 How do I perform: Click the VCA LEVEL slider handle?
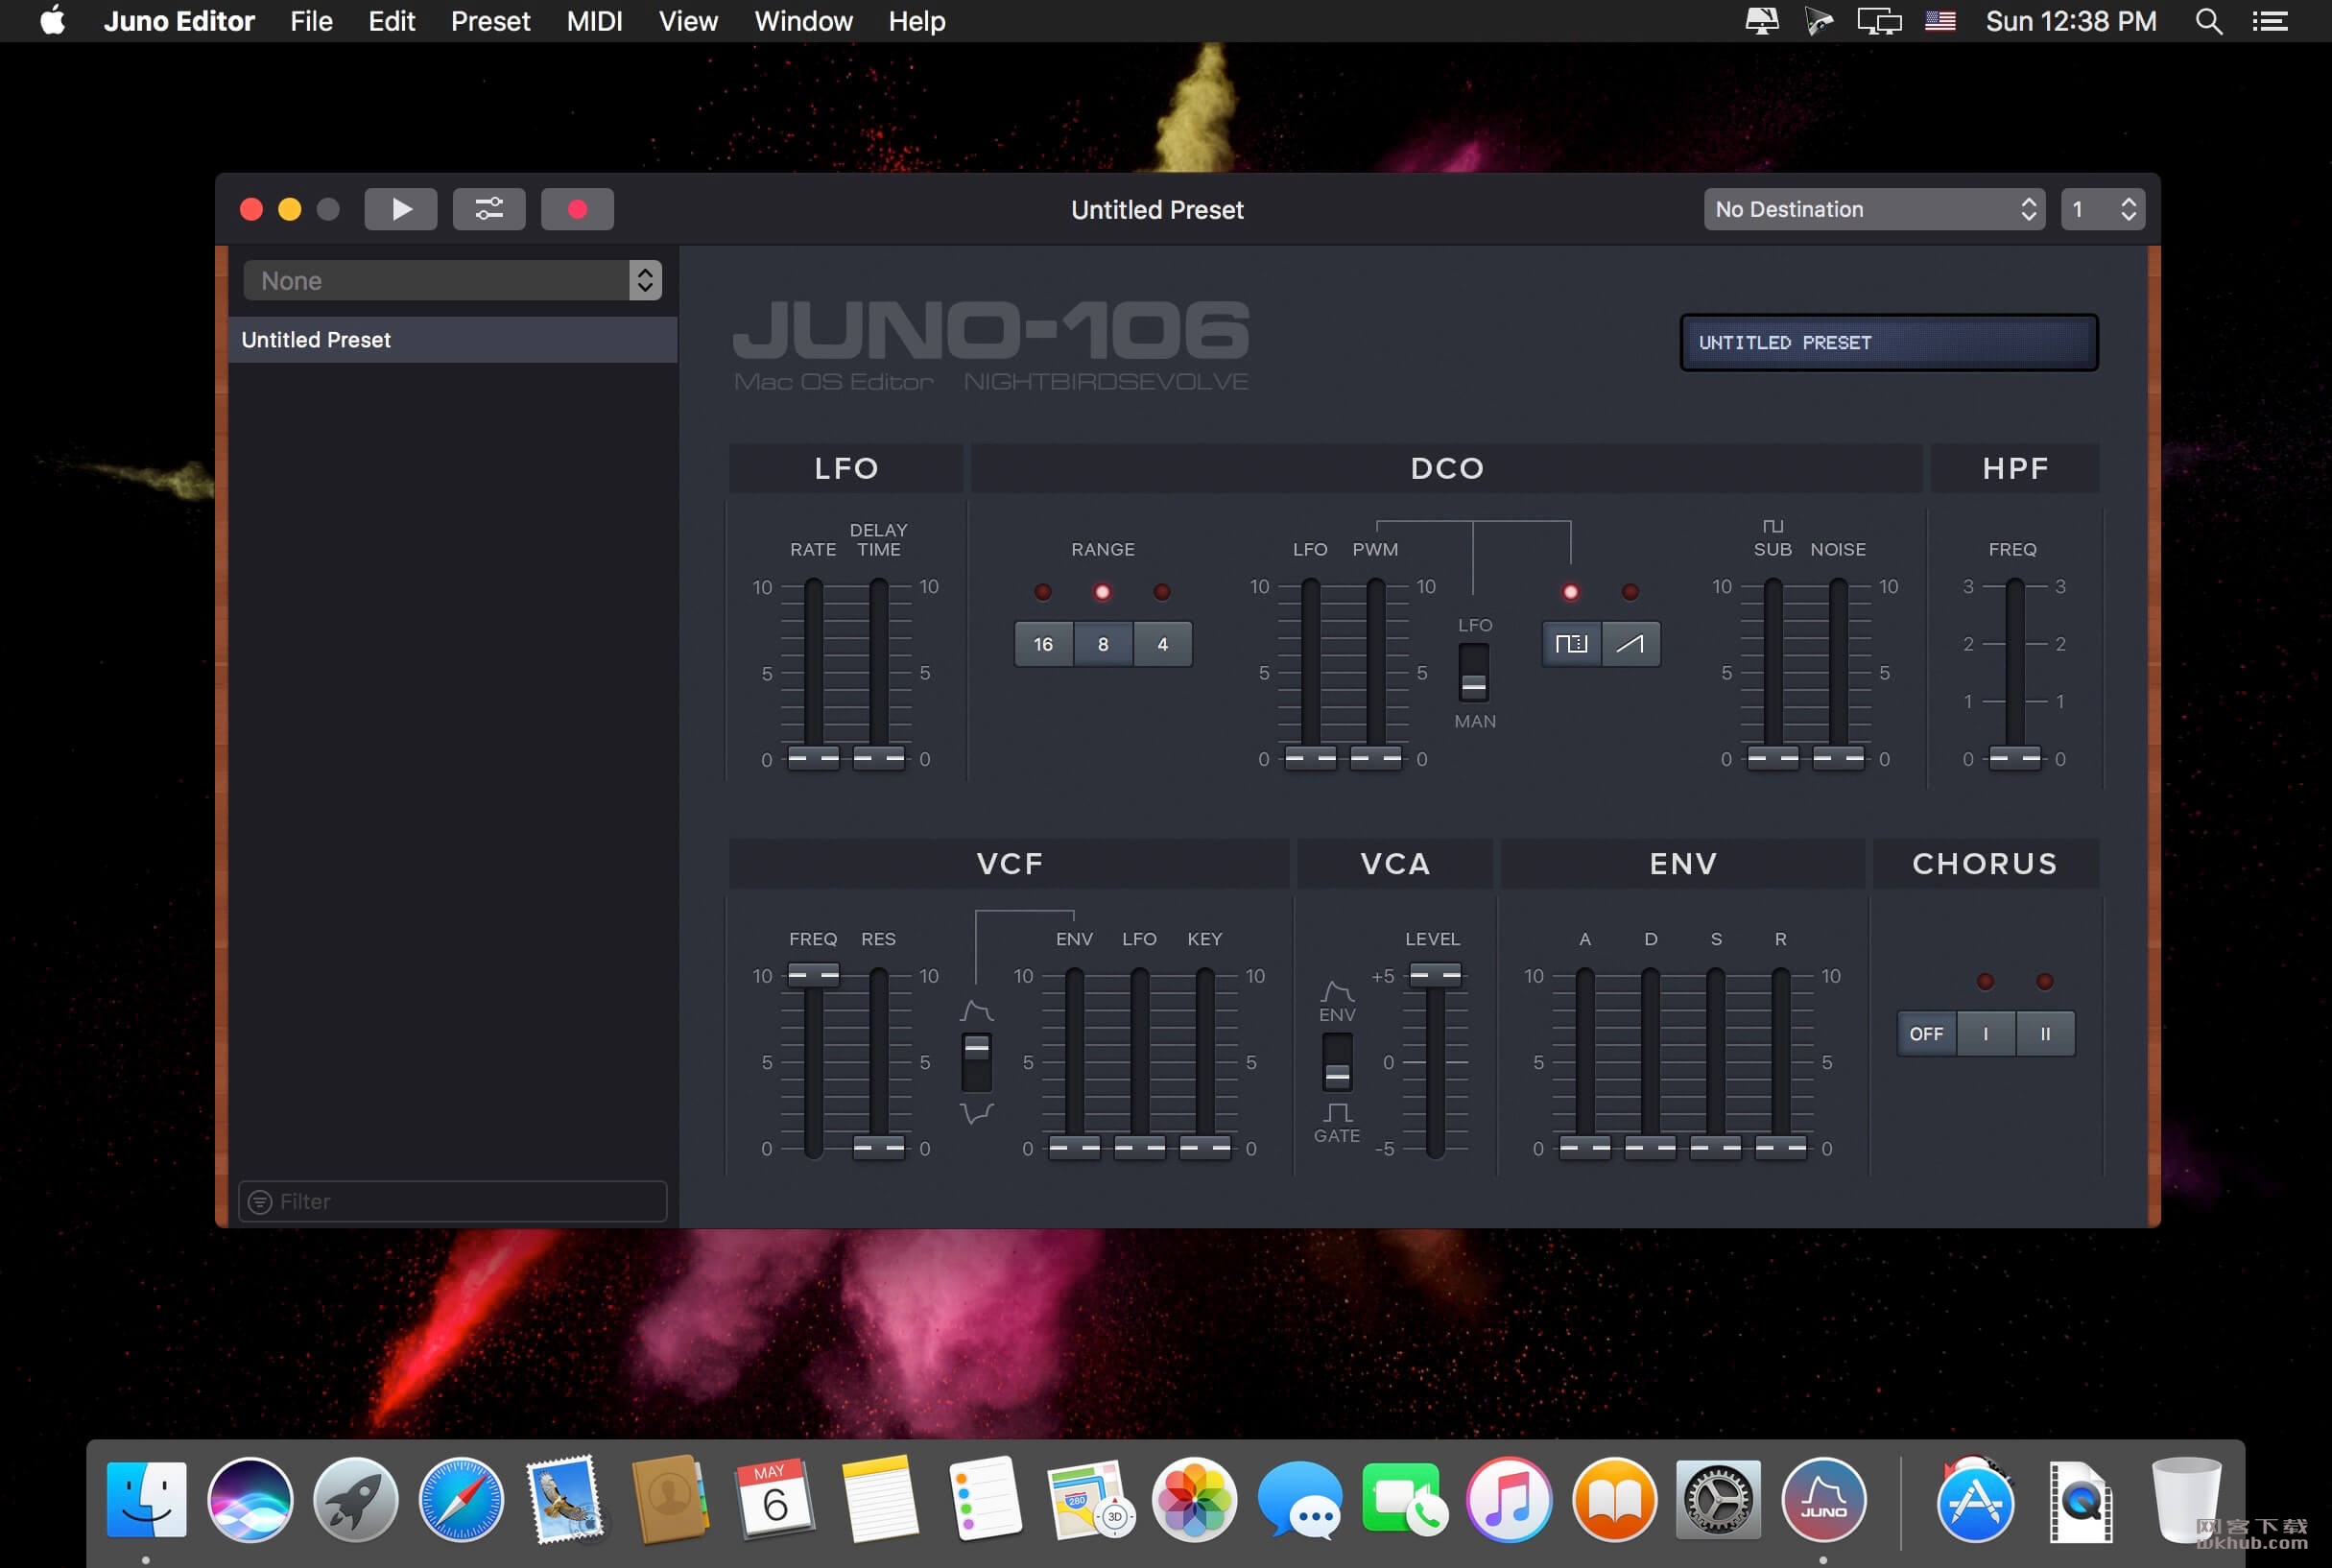(1435, 974)
